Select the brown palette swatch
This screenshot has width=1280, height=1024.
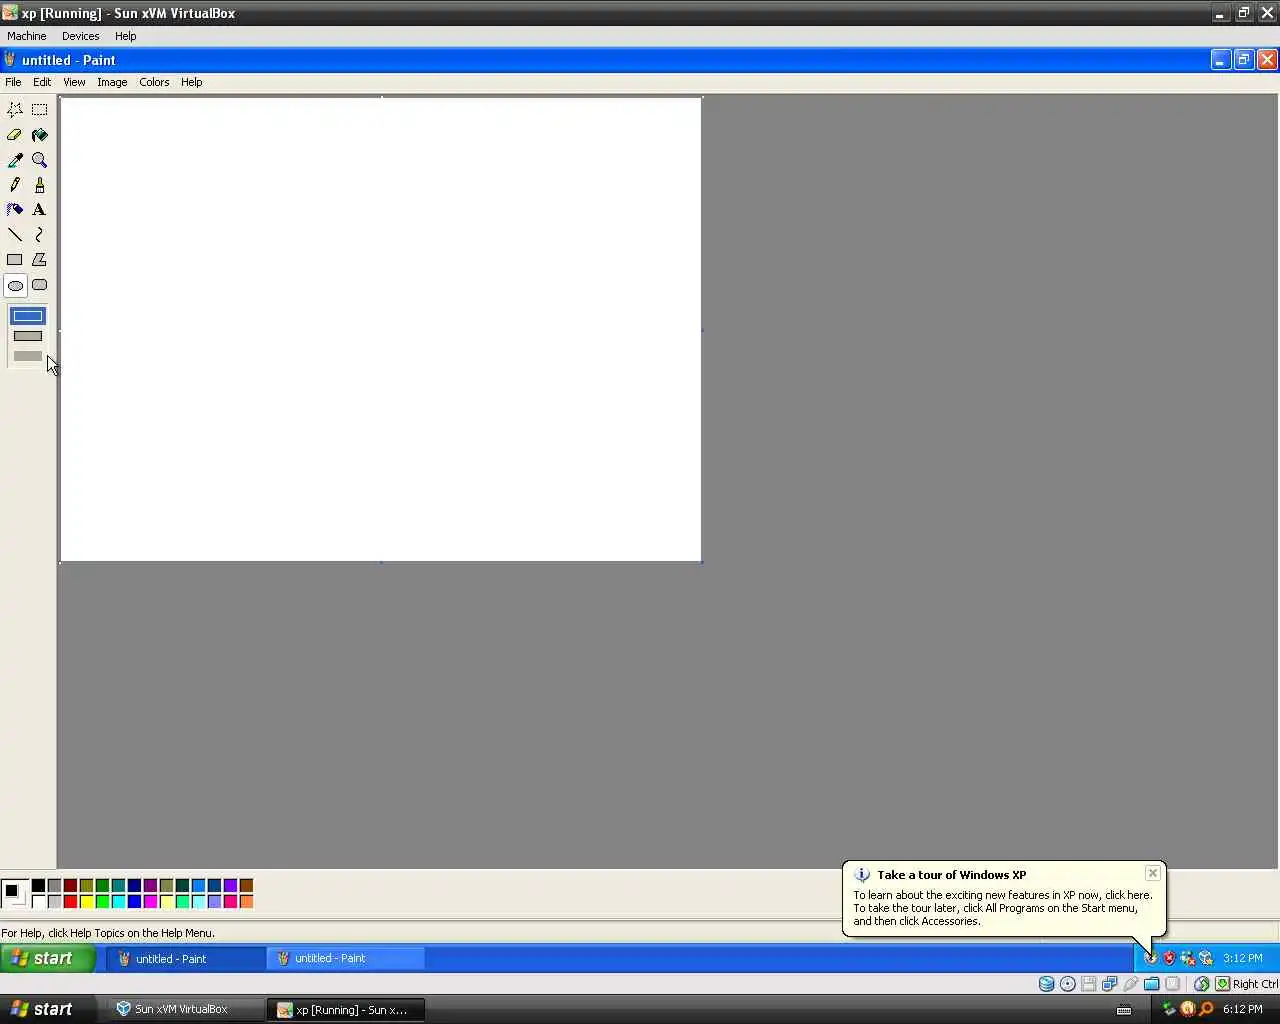pos(246,885)
